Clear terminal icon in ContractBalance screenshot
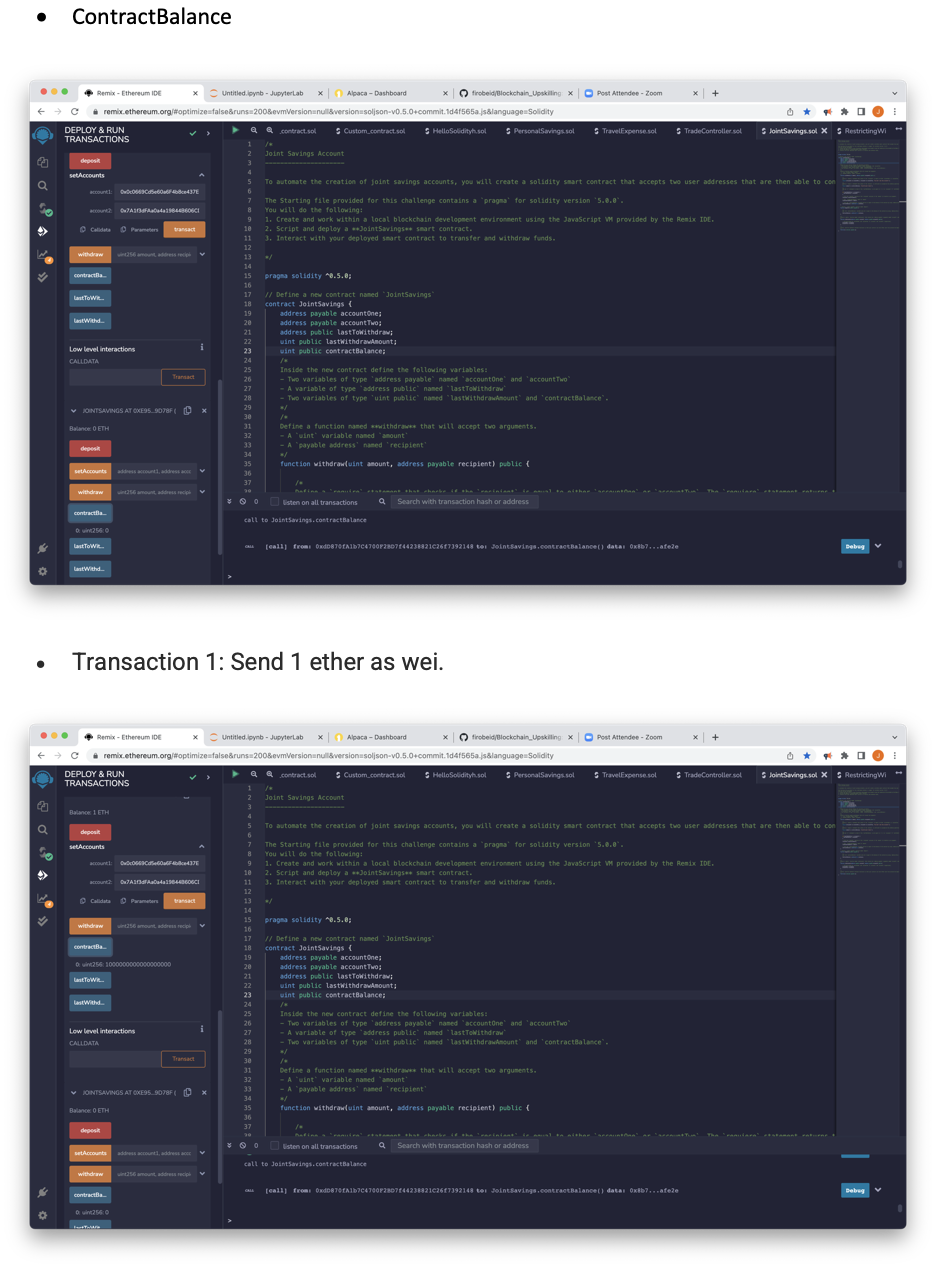 pyautogui.click(x=244, y=502)
